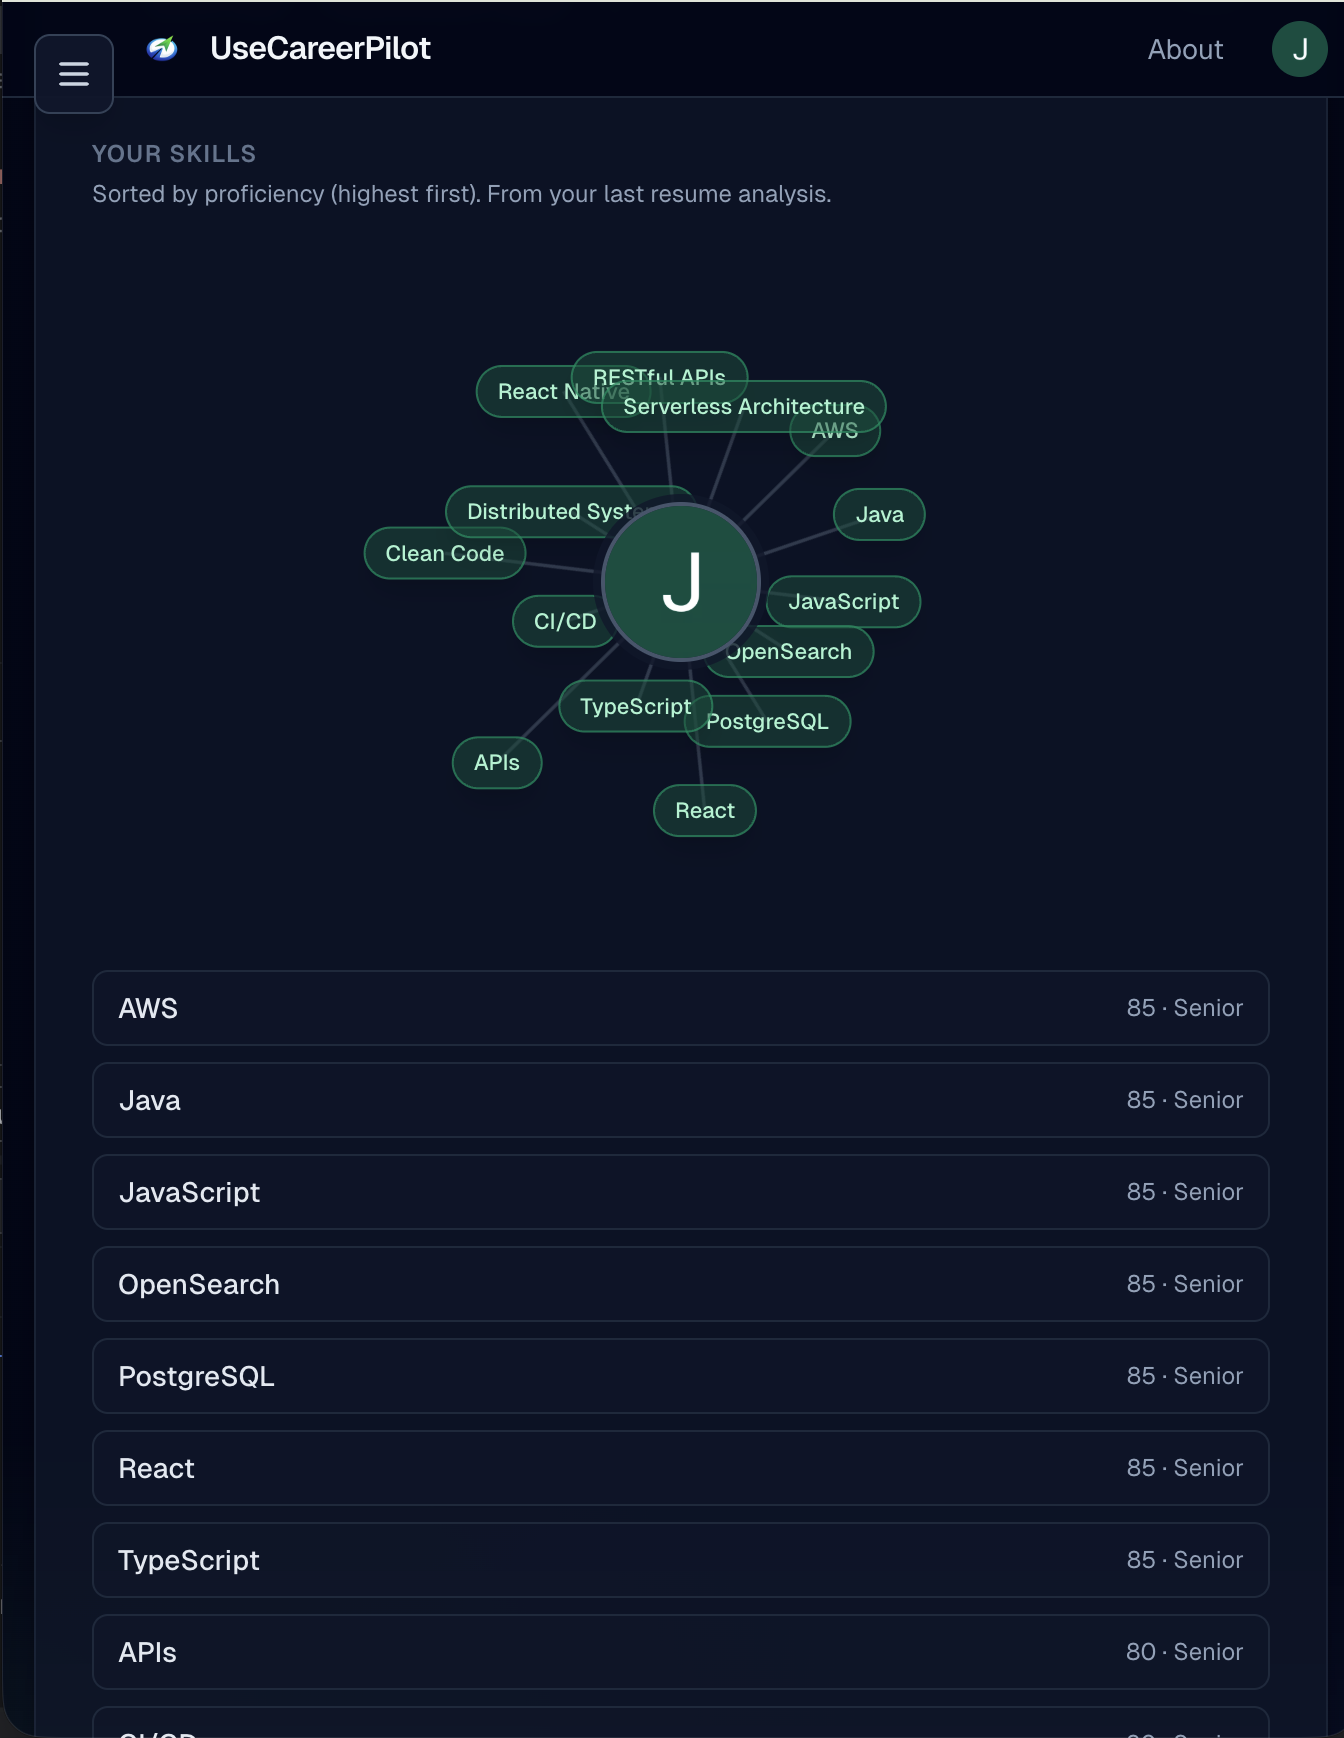Select the central J node in the skill graph
Image resolution: width=1344 pixels, height=1738 pixels.
point(681,583)
